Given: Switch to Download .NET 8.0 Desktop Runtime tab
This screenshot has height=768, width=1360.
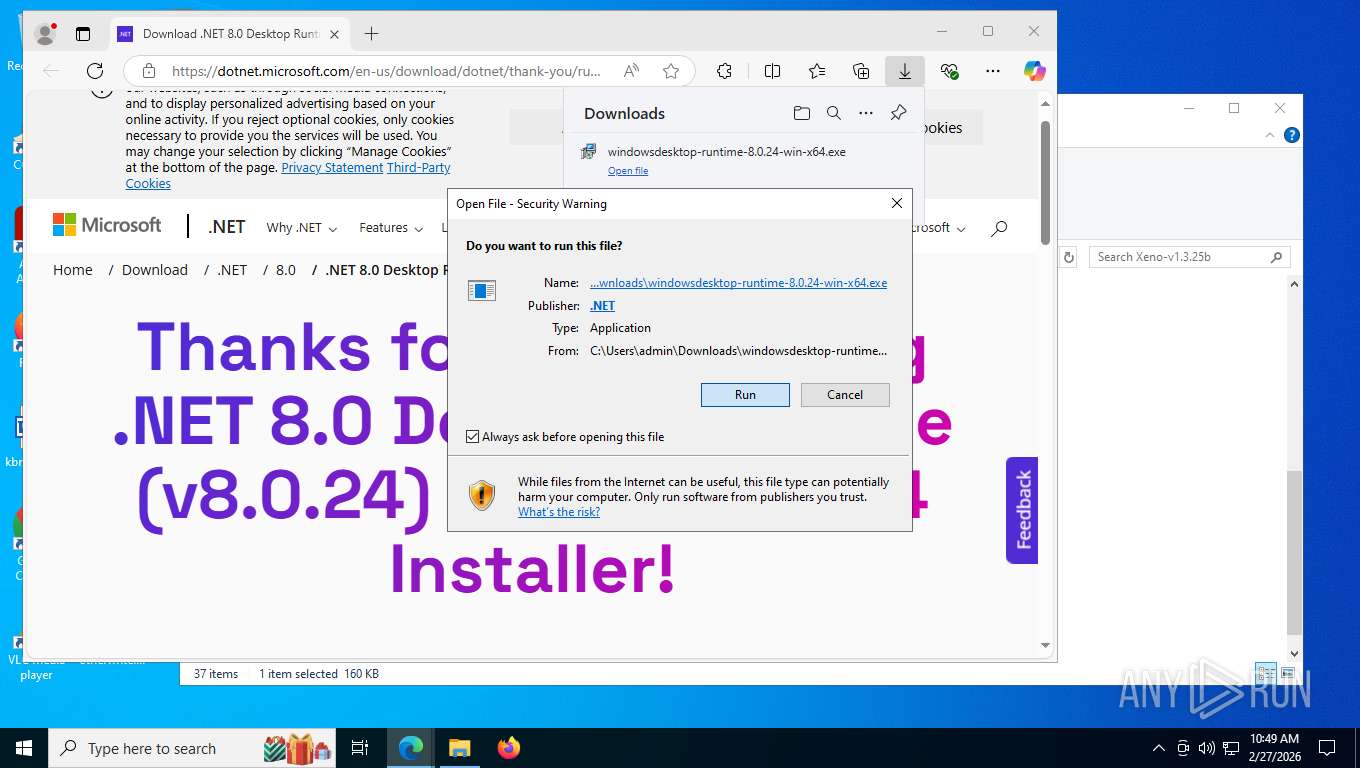Looking at the screenshot, I should tap(232, 34).
